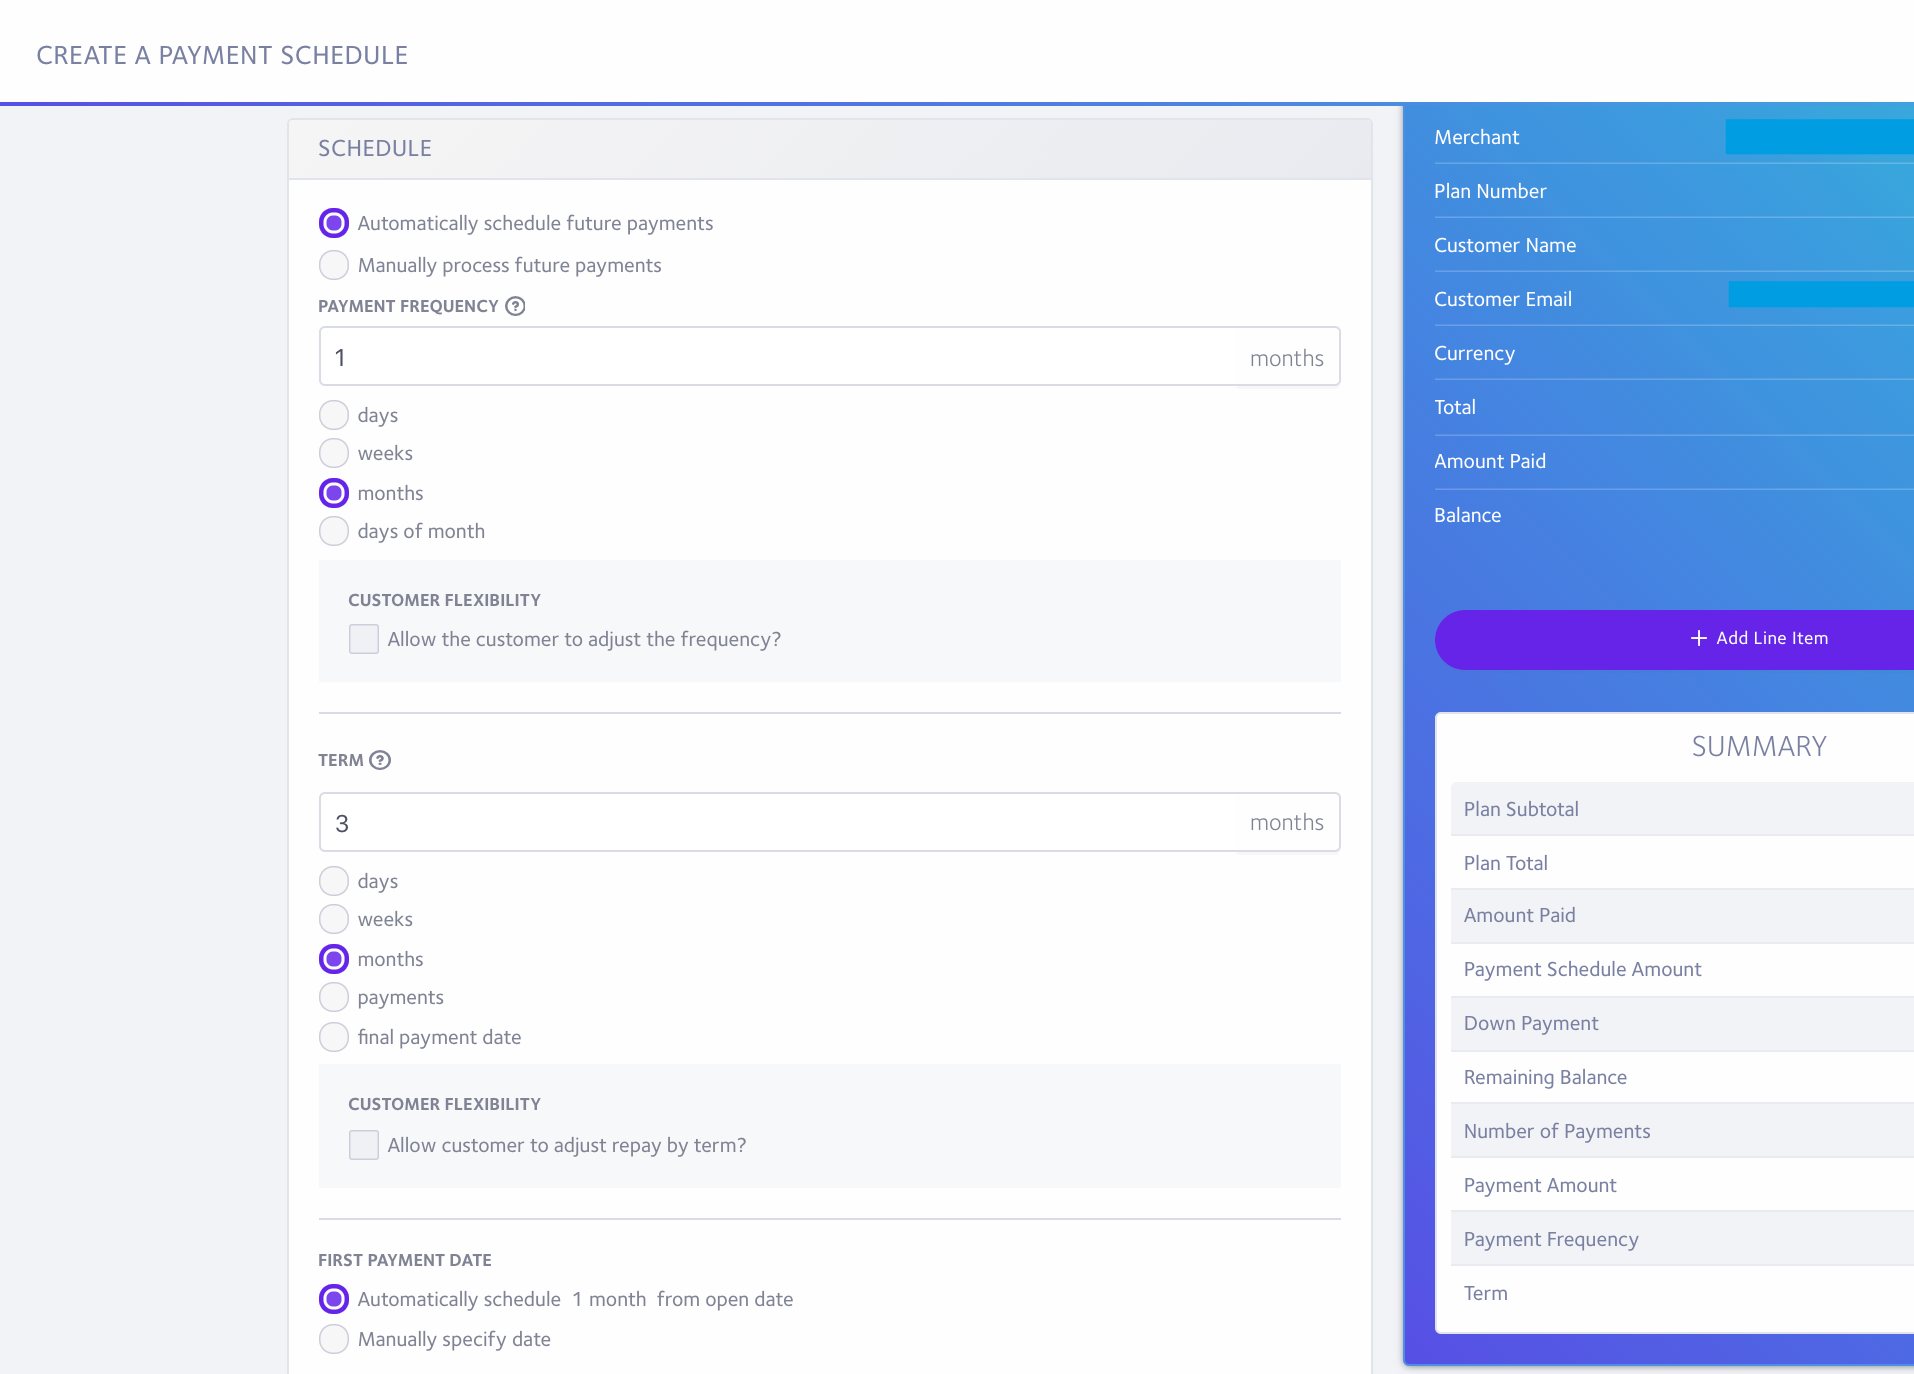Select Manually specify date option
This screenshot has width=1914, height=1374.
pyautogui.click(x=334, y=1339)
